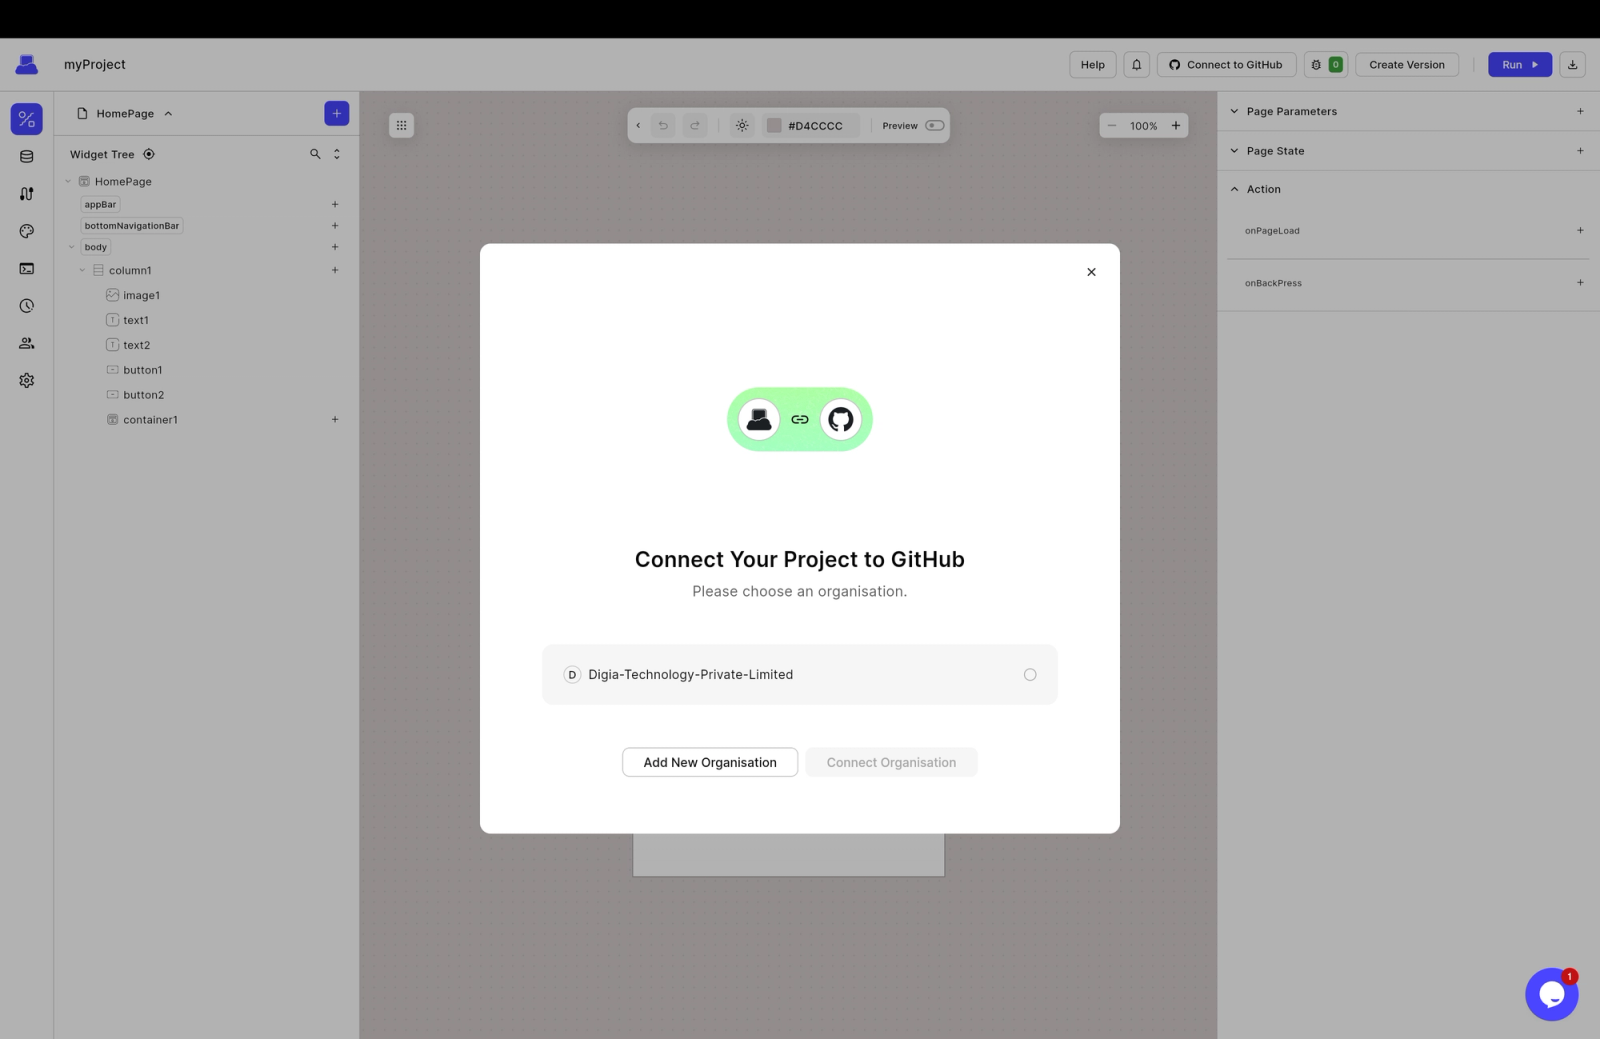Click the Run button
The height and width of the screenshot is (1039, 1600).
point(1520,65)
